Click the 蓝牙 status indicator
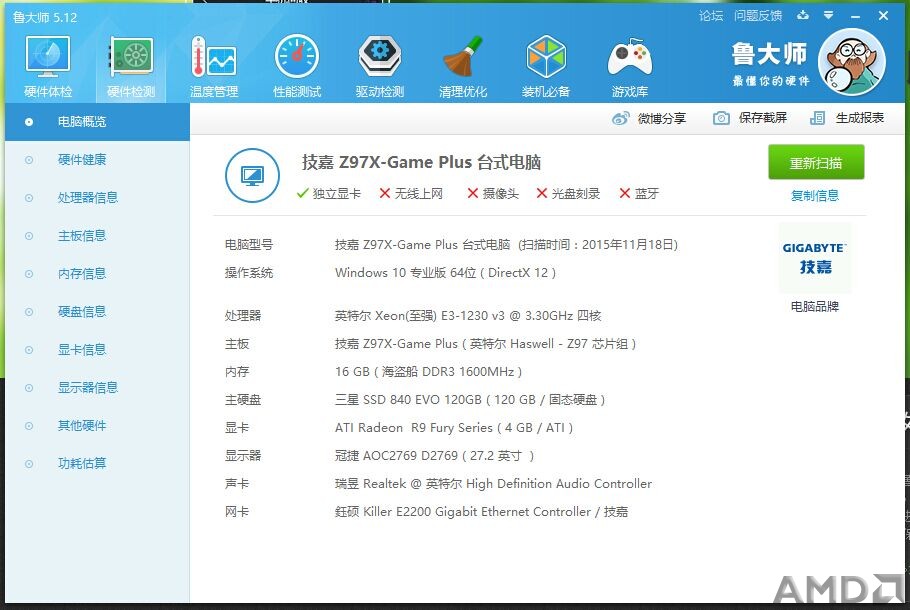The image size is (910, 610). pos(639,193)
